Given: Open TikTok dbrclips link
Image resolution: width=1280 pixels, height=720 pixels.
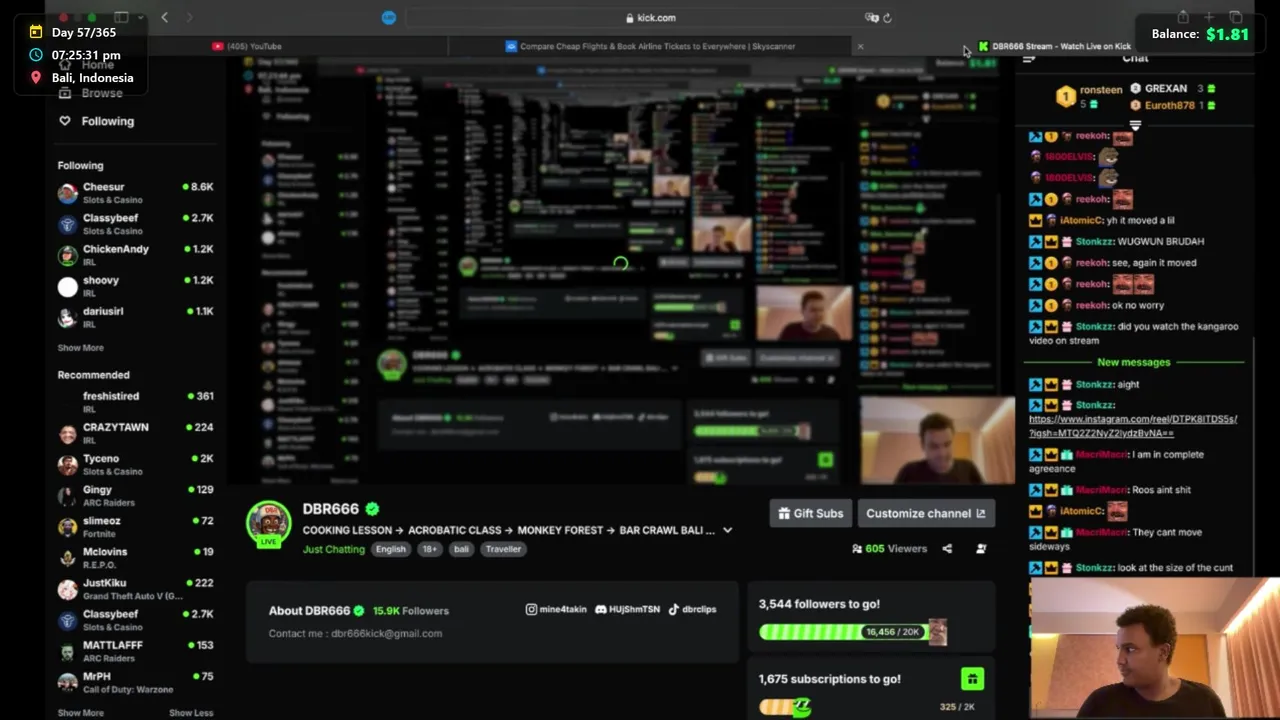Looking at the screenshot, I should [x=692, y=609].
